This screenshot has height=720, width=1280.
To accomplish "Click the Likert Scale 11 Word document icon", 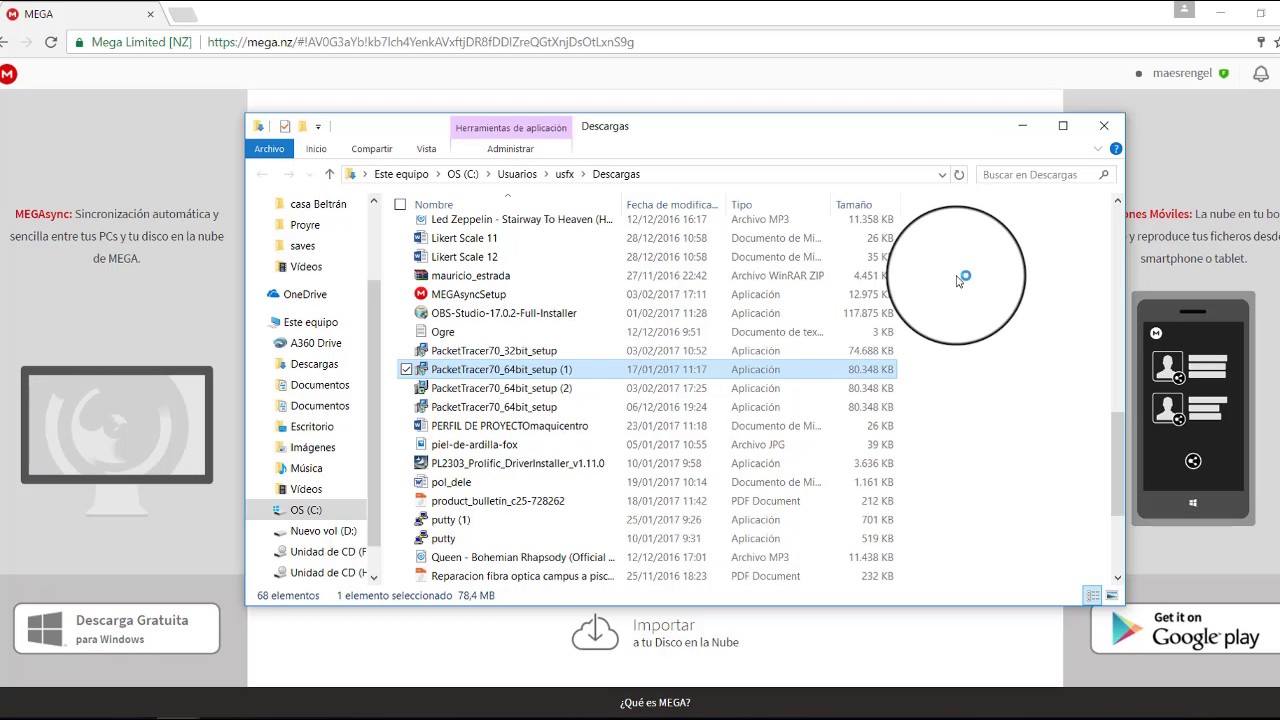I will pos(421,238).
